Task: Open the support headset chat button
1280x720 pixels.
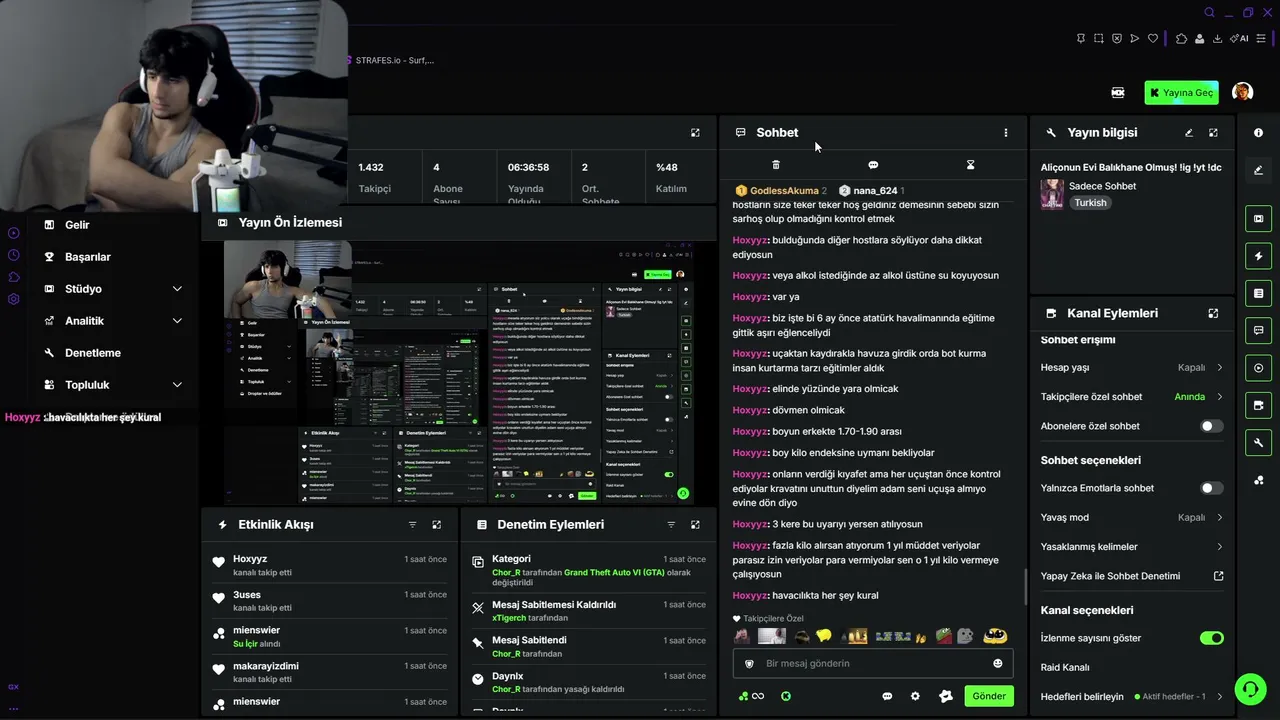Action: 1249,689
